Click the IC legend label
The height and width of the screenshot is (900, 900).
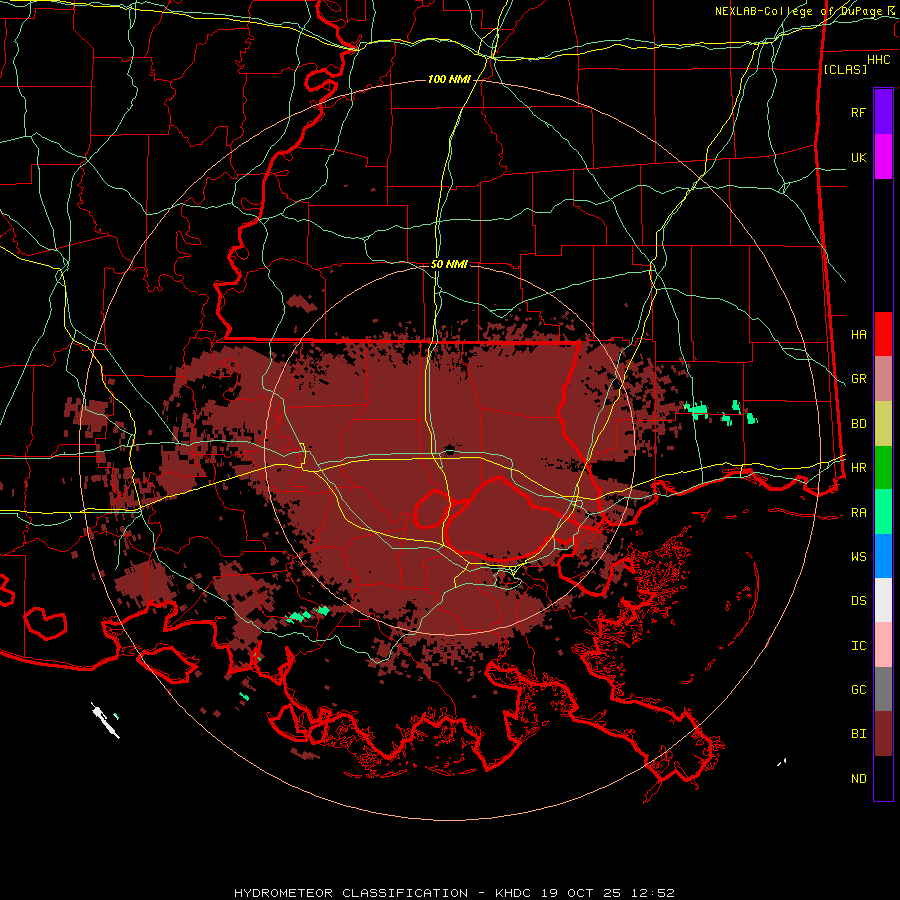click(x=858, y=646)
